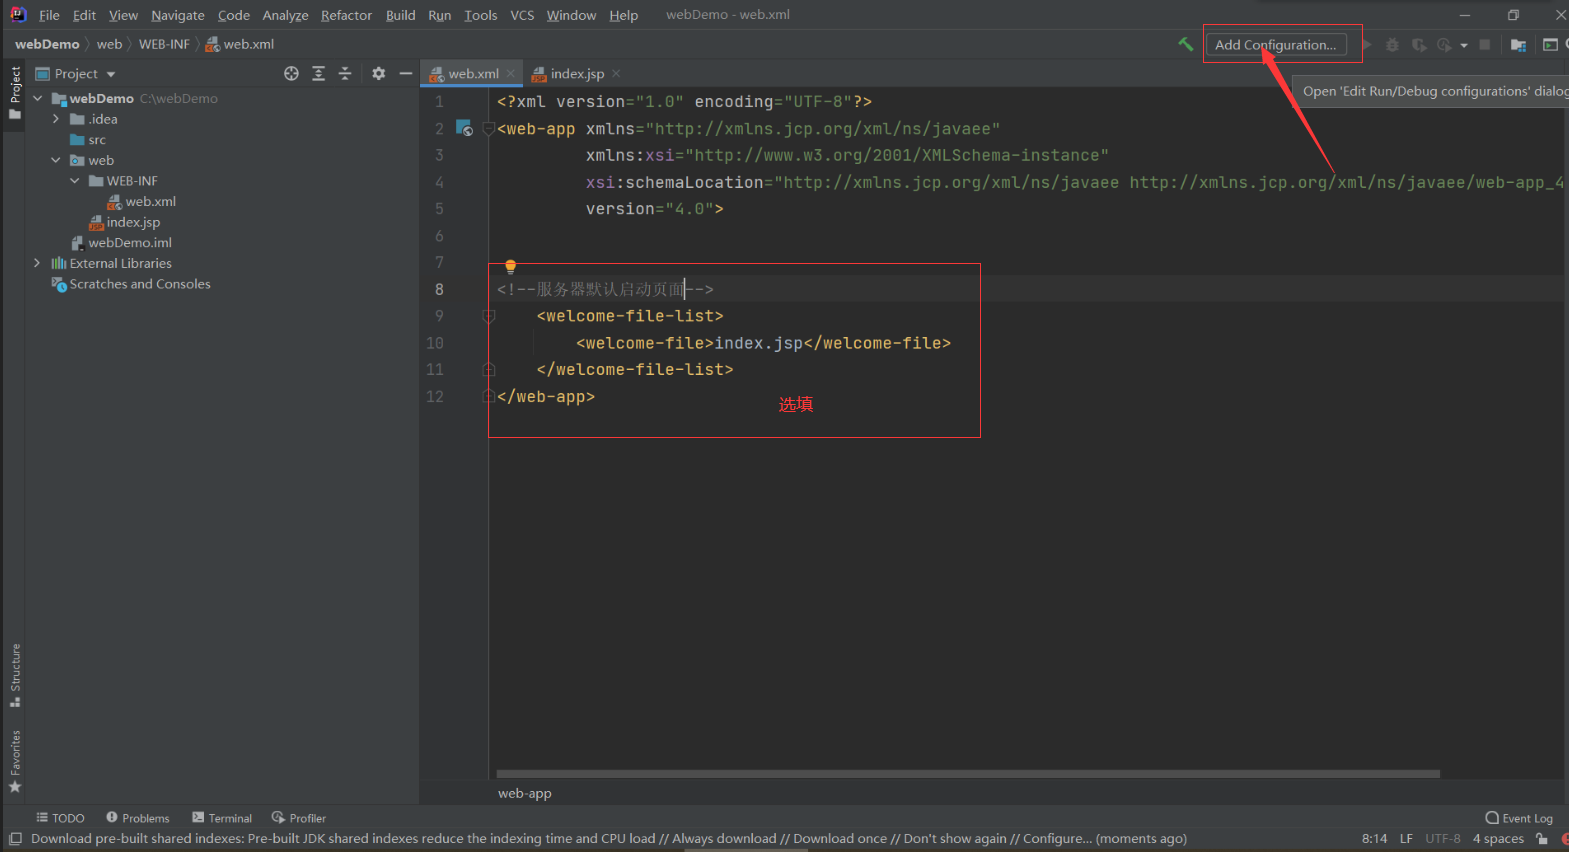Toggle tool windows icon in status bar corner
1569x852 pixels.
[15, 838]
